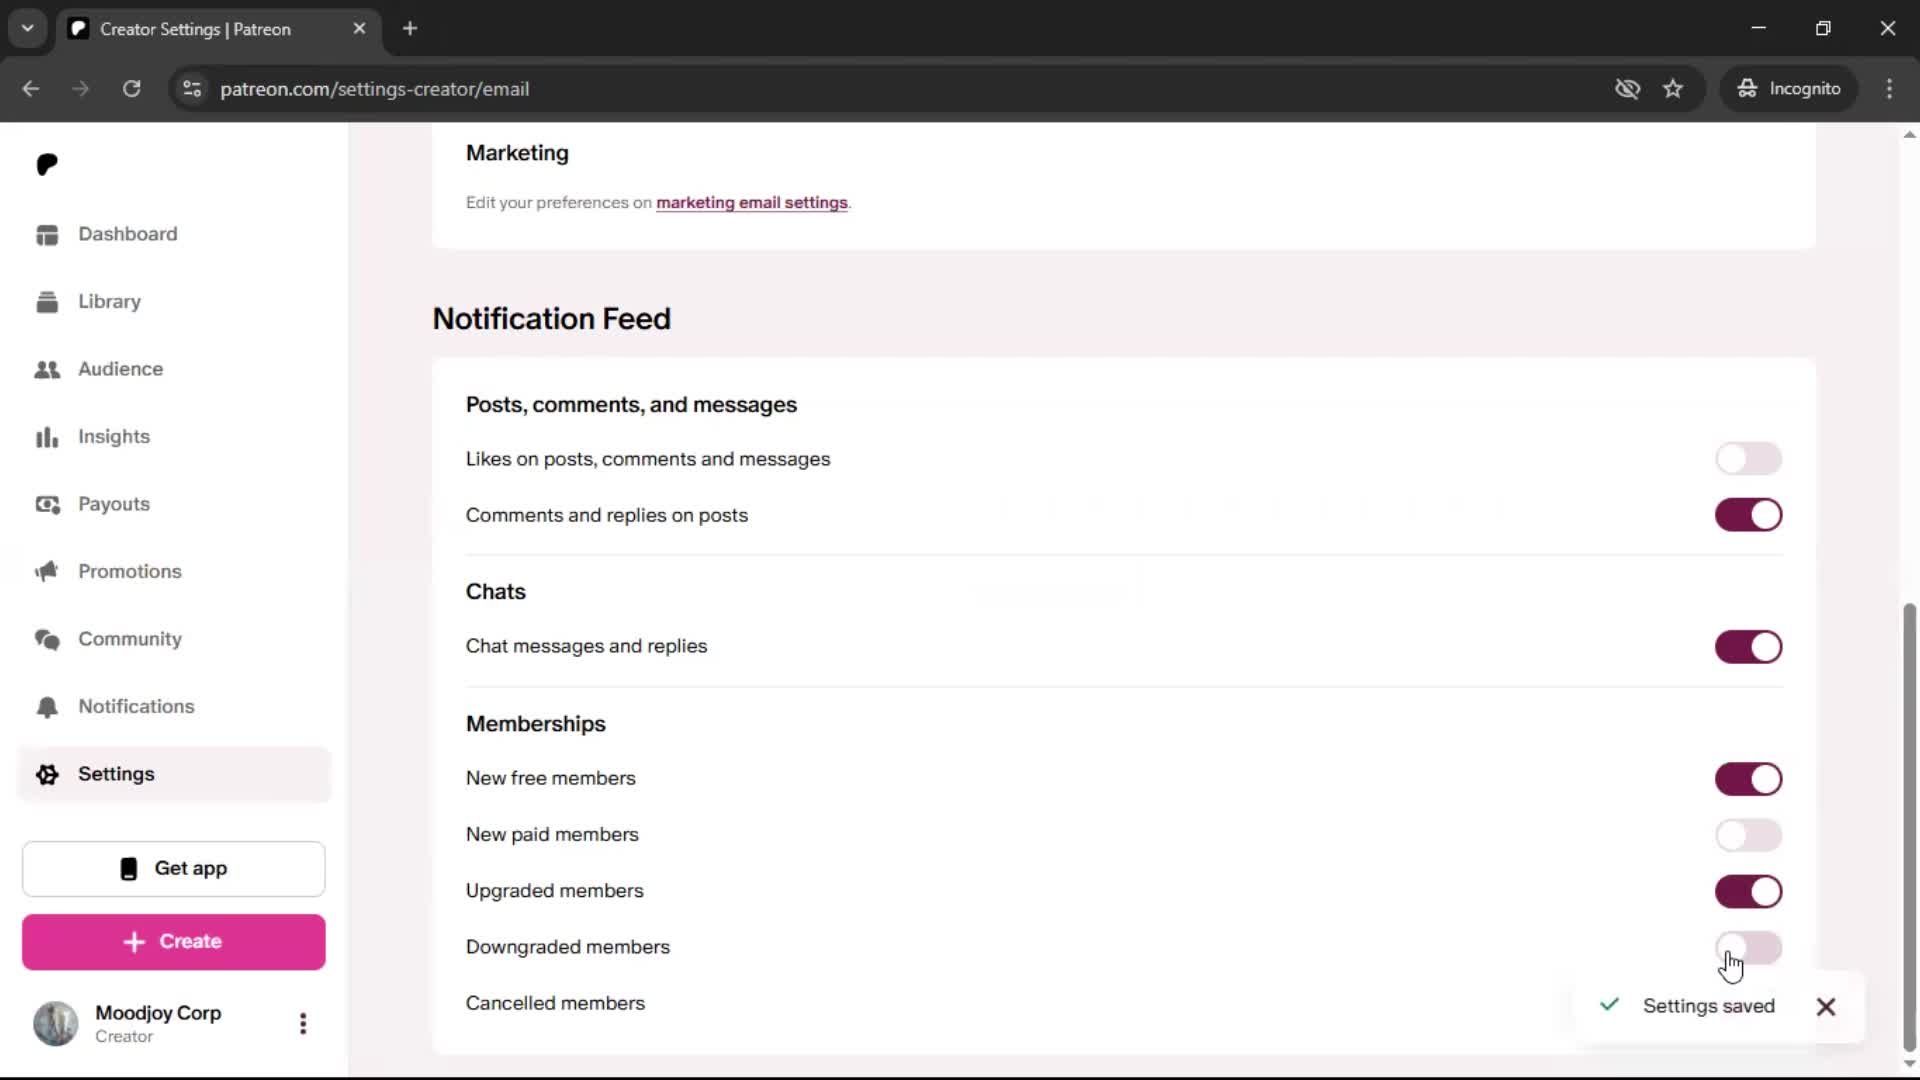Click the Get app button
Image resolution: width=1920 pixels, height=1080 pixels.
click(174, 869)
